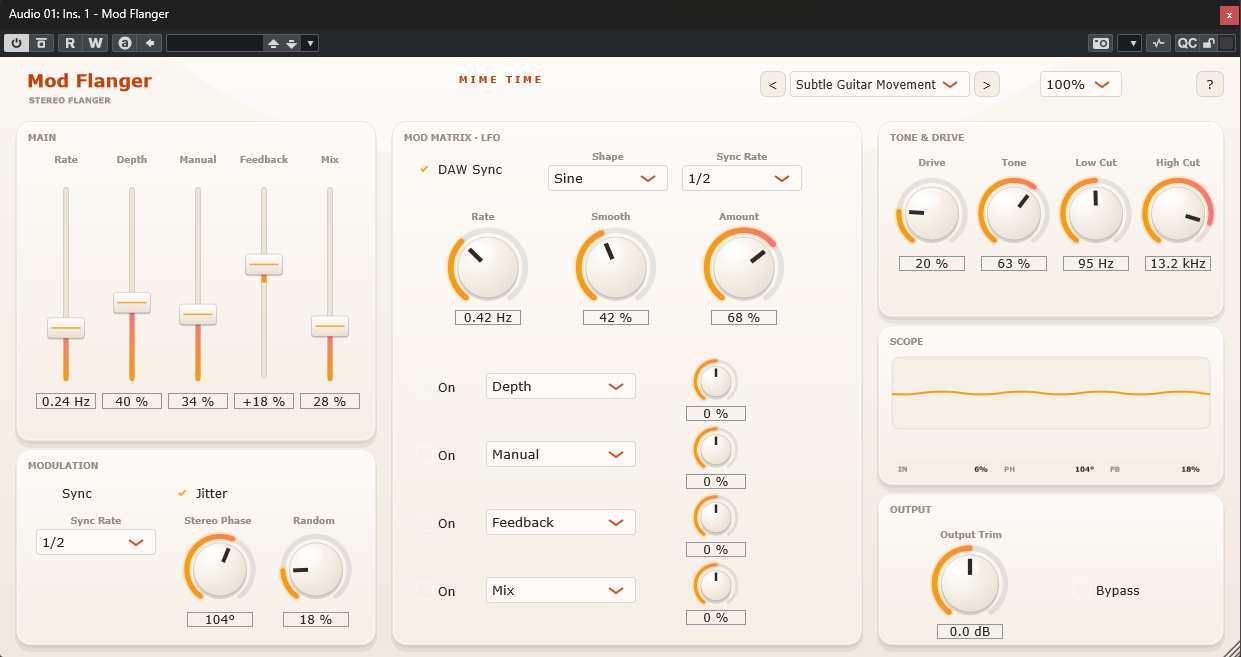Enable Write automation (W) button
The image size is (1241, 657).
[95, 43]
